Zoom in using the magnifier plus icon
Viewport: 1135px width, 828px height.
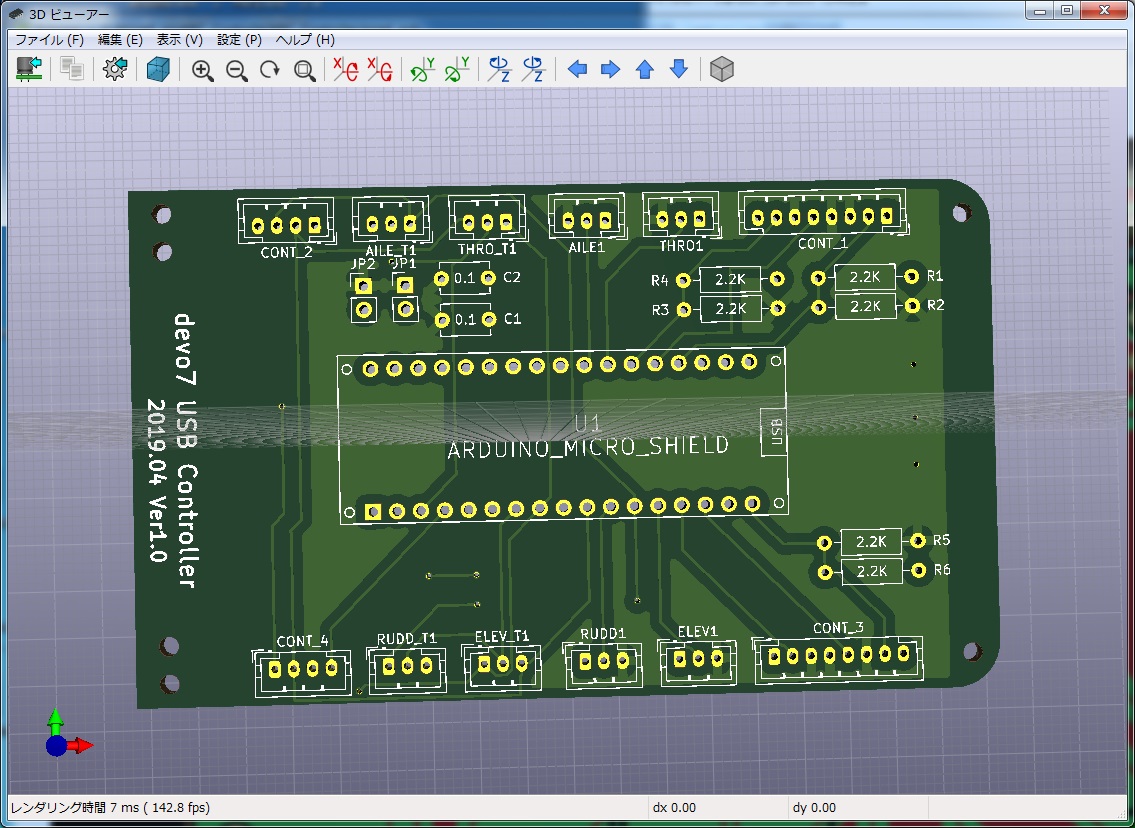[202, 70]
